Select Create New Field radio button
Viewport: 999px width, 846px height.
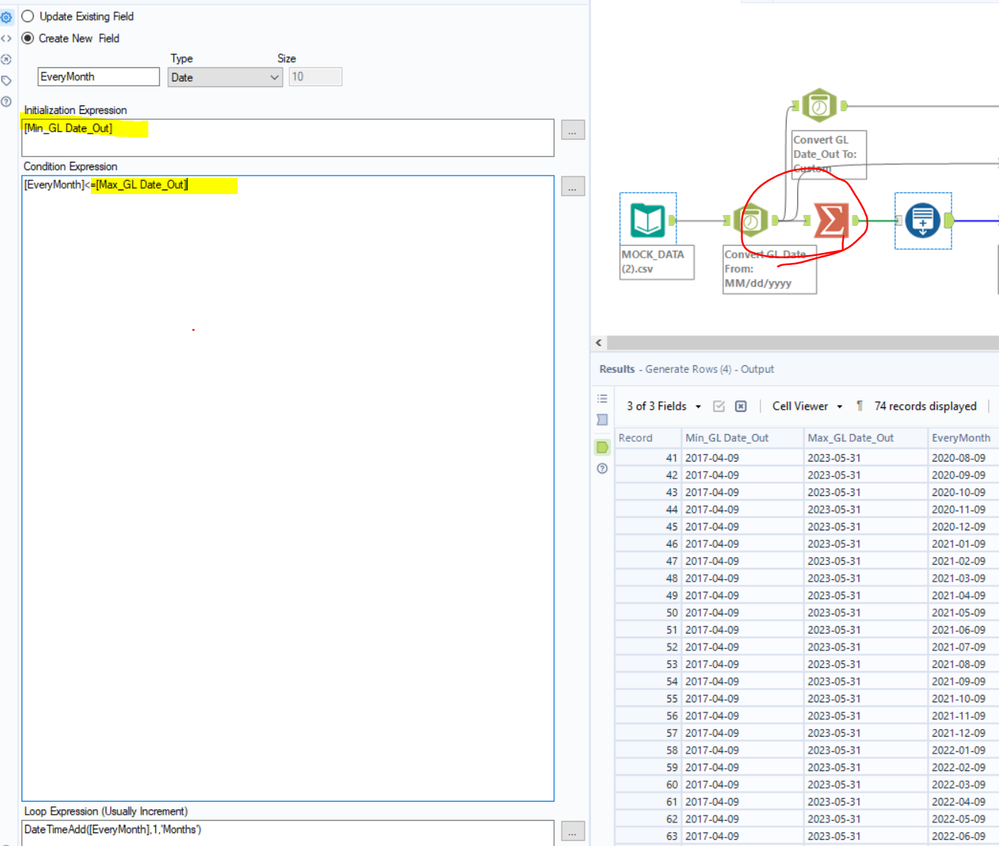[28, 38]
